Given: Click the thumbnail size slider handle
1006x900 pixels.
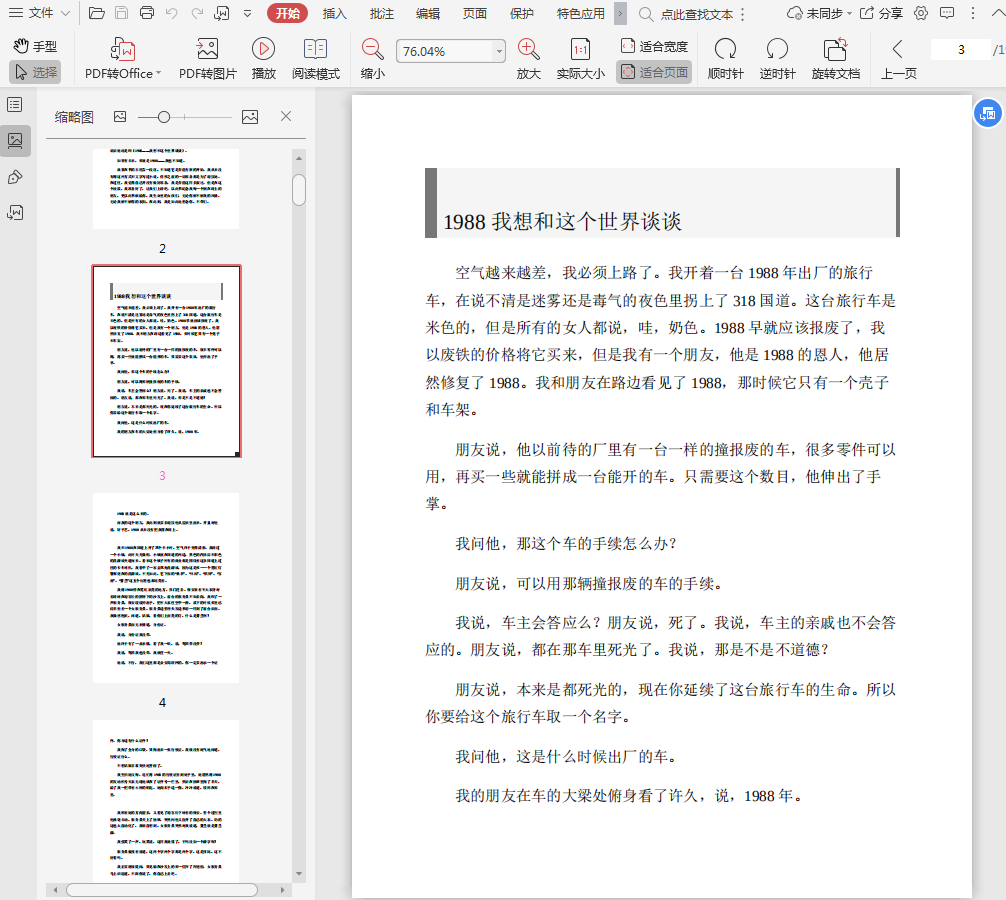Looking at the screenshot, I should point(164,117).
